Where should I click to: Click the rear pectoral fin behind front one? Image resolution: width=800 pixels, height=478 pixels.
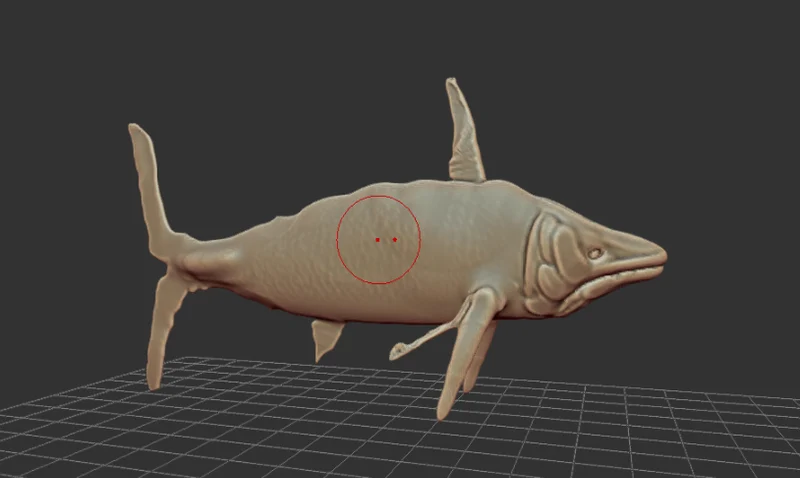click(x=482, y=357)
